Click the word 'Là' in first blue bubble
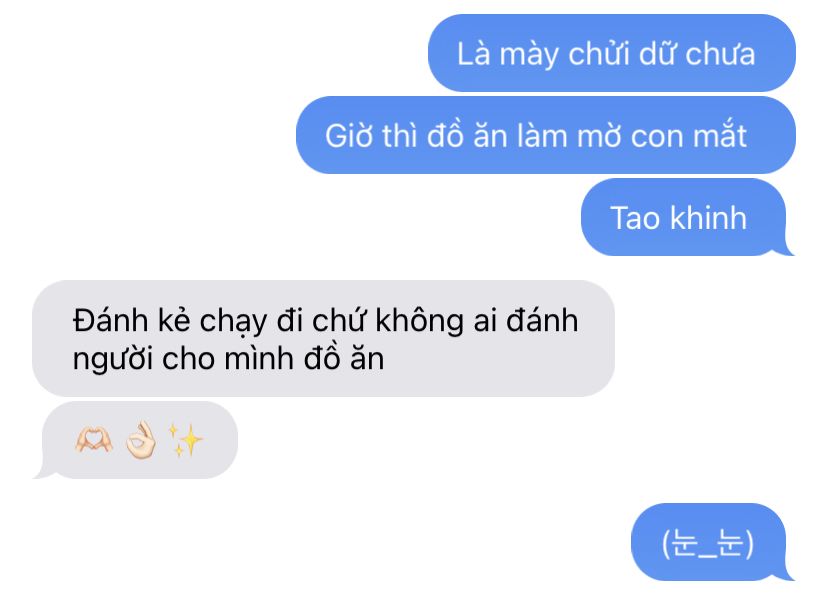The image size is (828, 604). (x=474, y=54)
